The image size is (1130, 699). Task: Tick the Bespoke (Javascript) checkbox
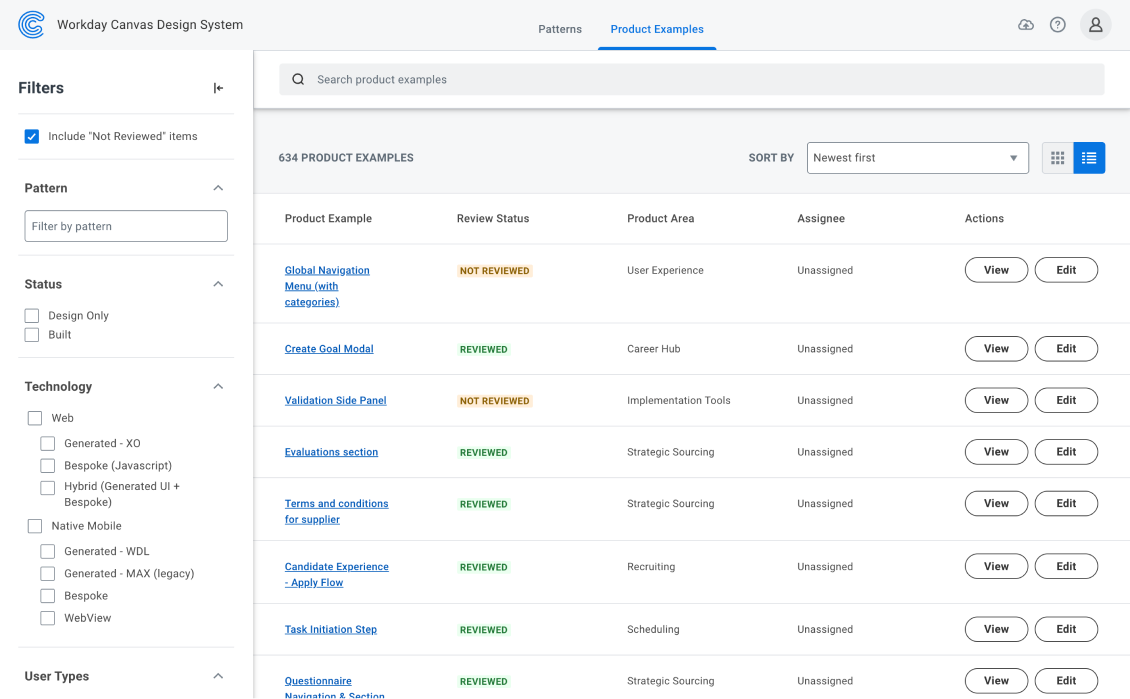[48, 466]
